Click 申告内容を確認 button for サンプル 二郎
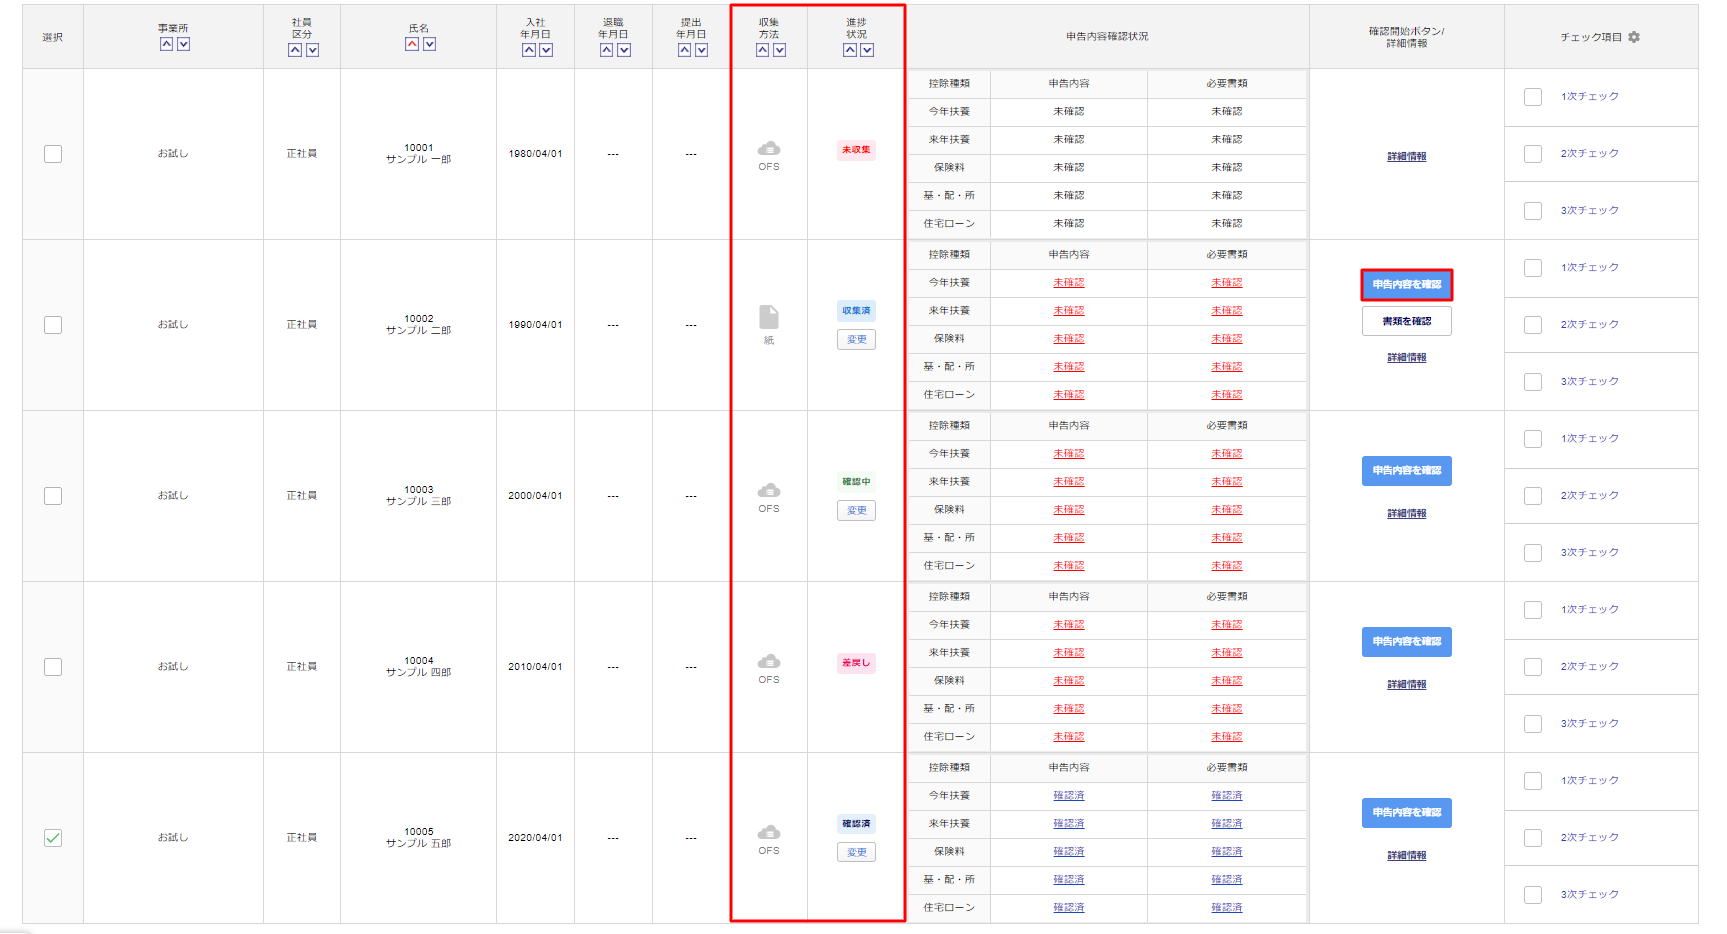This screenshot has height=934, width=1727. pos(1407,285)
